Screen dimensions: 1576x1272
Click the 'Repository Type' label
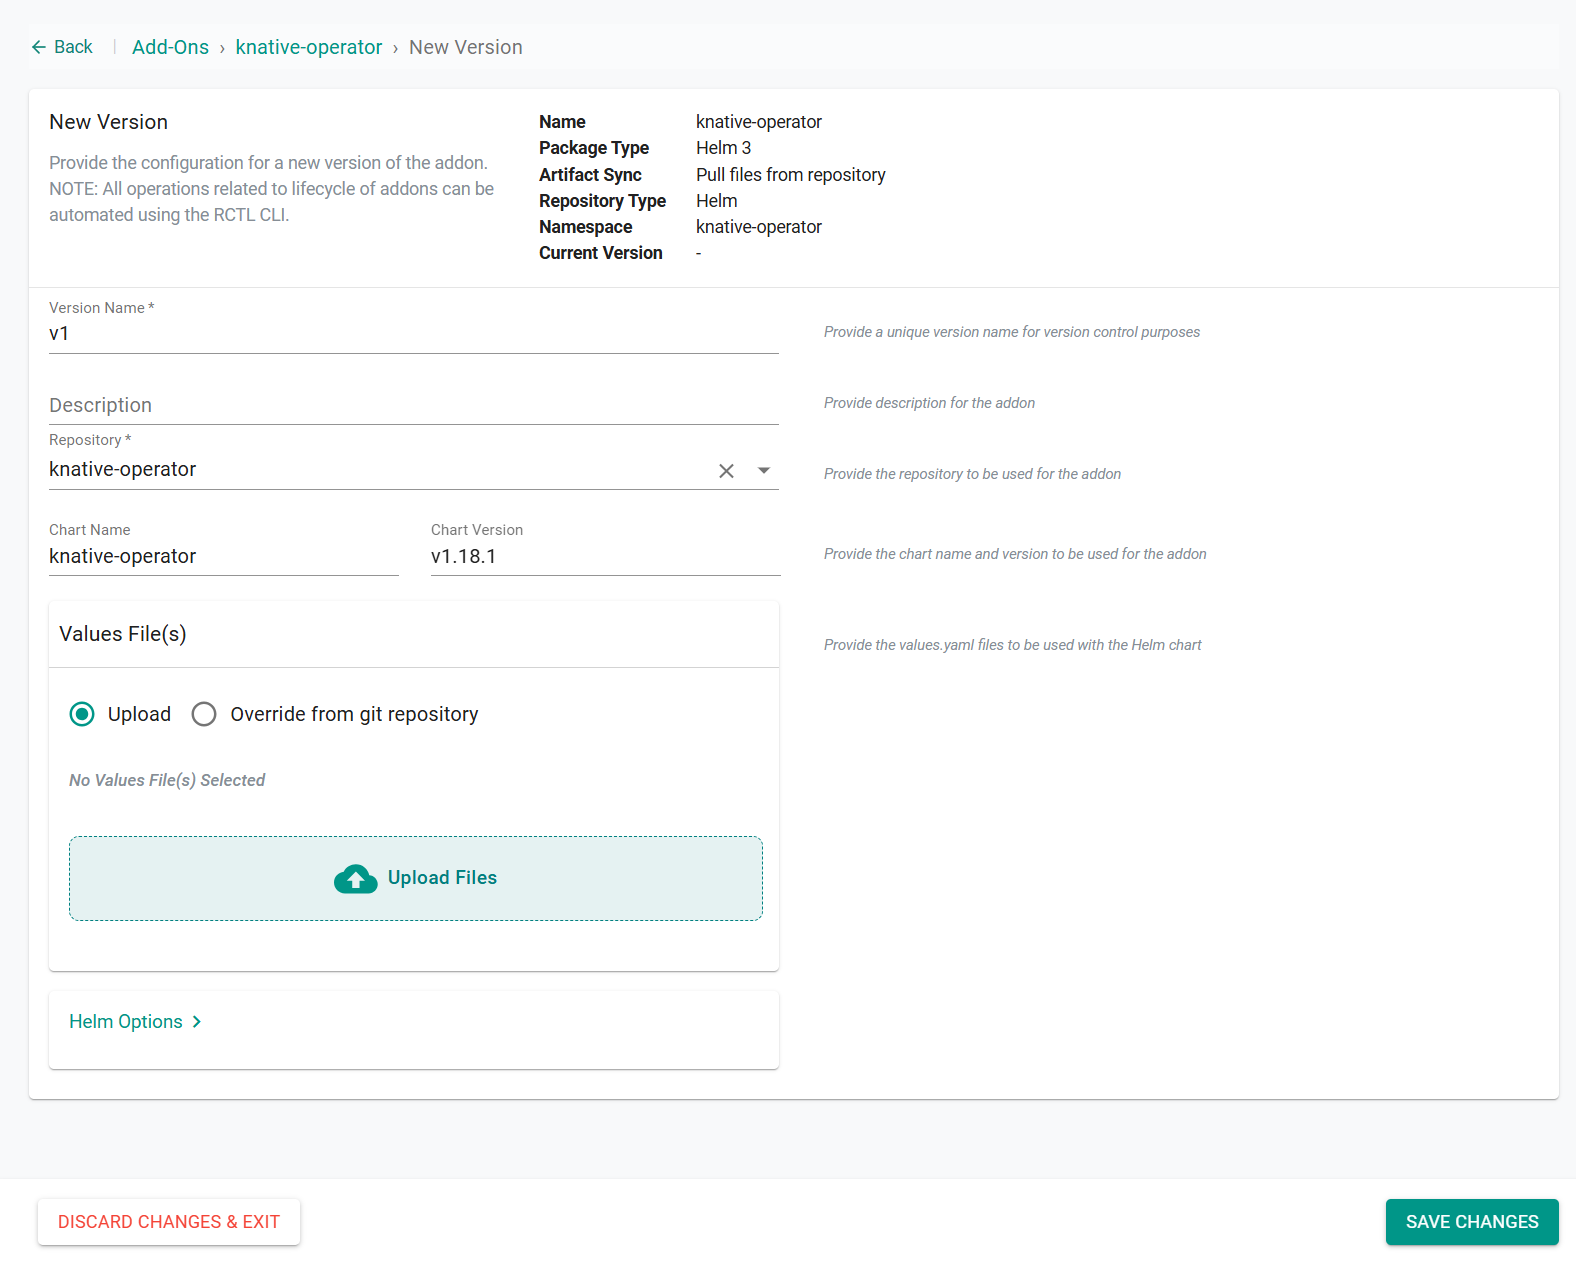click(x=602, y=201)
